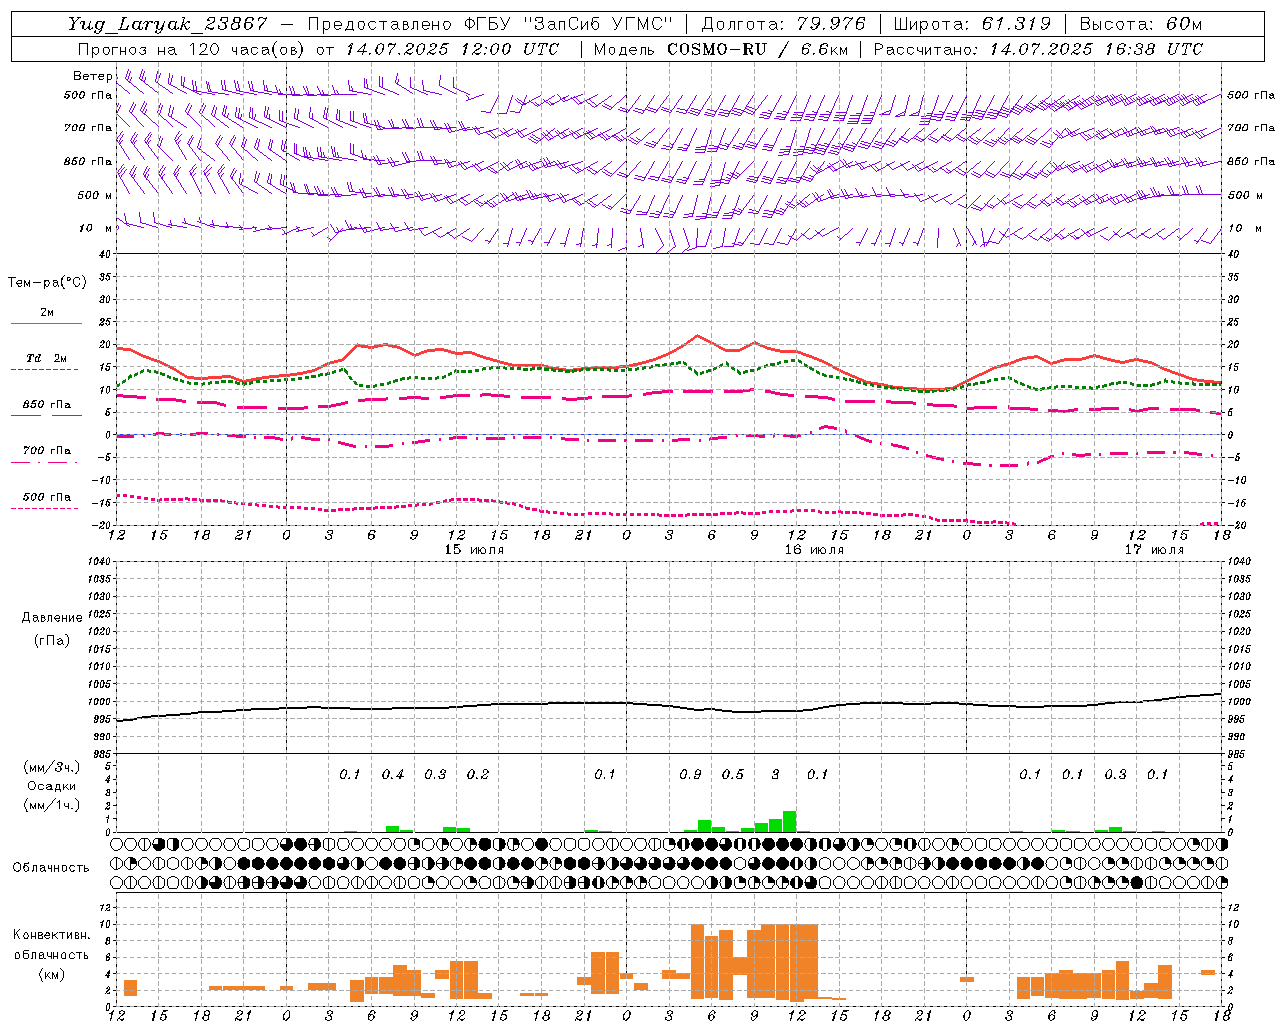Viewport: 1280px width, 1024px height.
Task: Click the 3-hour precipitation value 3
Action: pos(775,775)
